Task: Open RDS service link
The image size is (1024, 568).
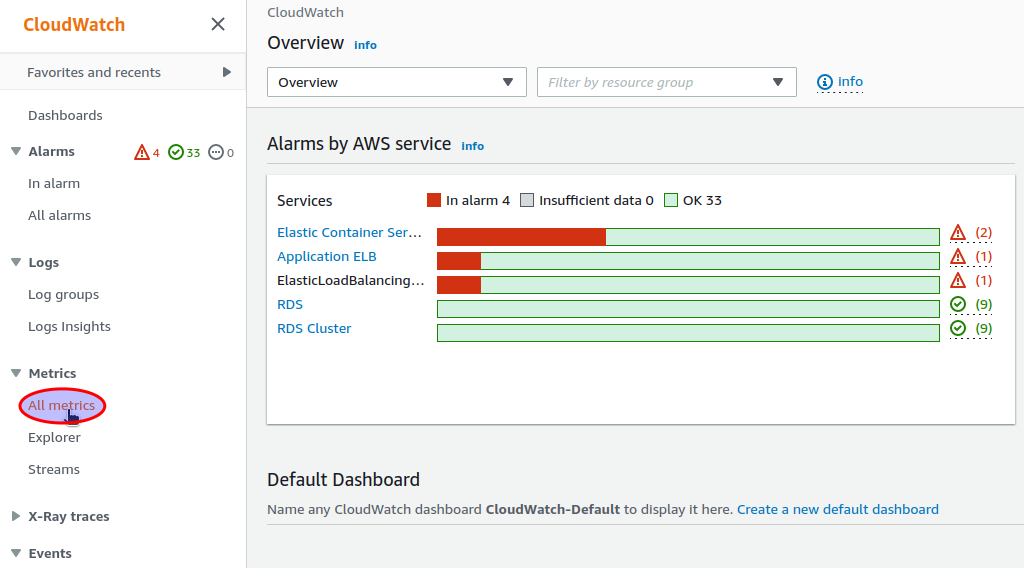Action: tap(290, 305)
